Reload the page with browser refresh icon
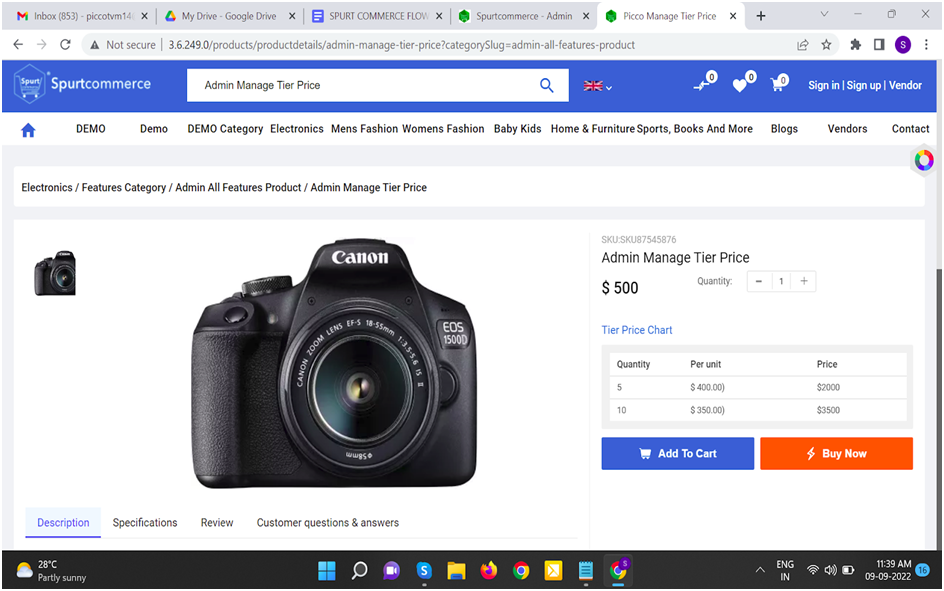The height and width of the screenshot is (591, 944). 65,45
